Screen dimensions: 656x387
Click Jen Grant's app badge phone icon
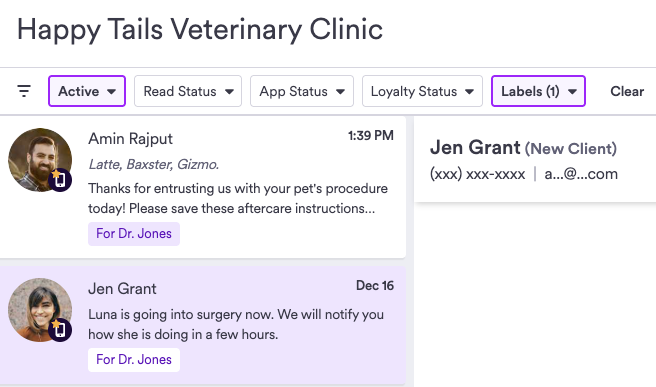pyautogui.click(x=60, y=330)
